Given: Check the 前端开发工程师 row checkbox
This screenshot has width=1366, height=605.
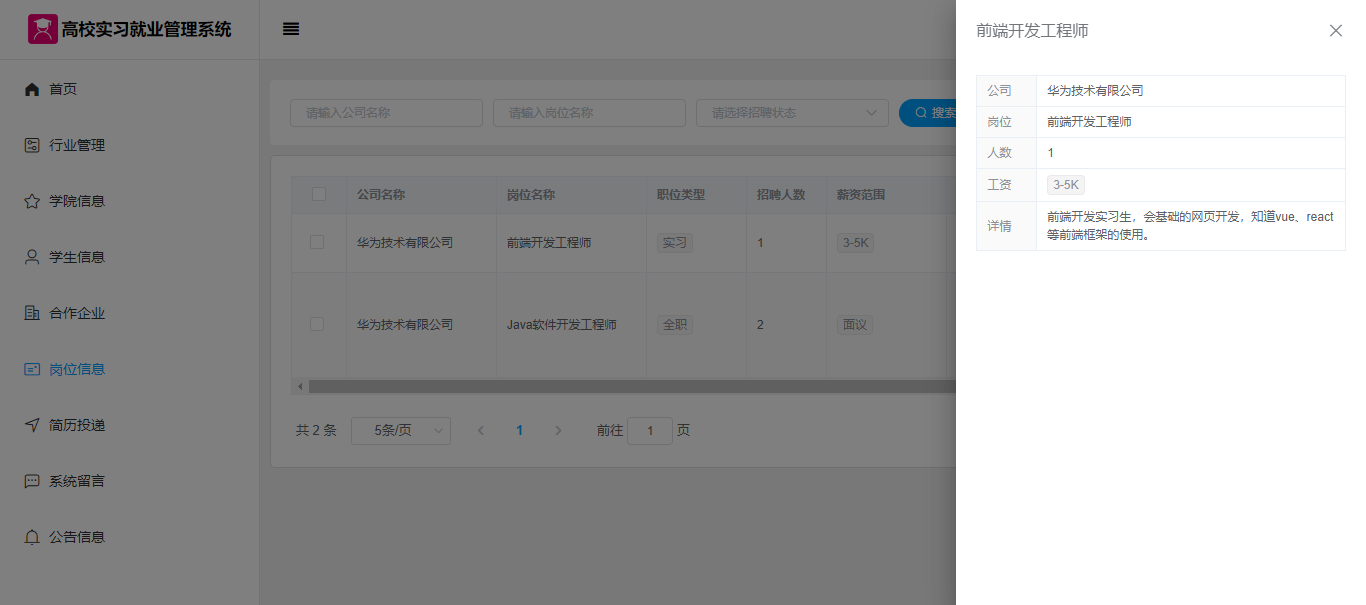Looking at the screenshot, I should pyautogui.click(x=317, y=242).
